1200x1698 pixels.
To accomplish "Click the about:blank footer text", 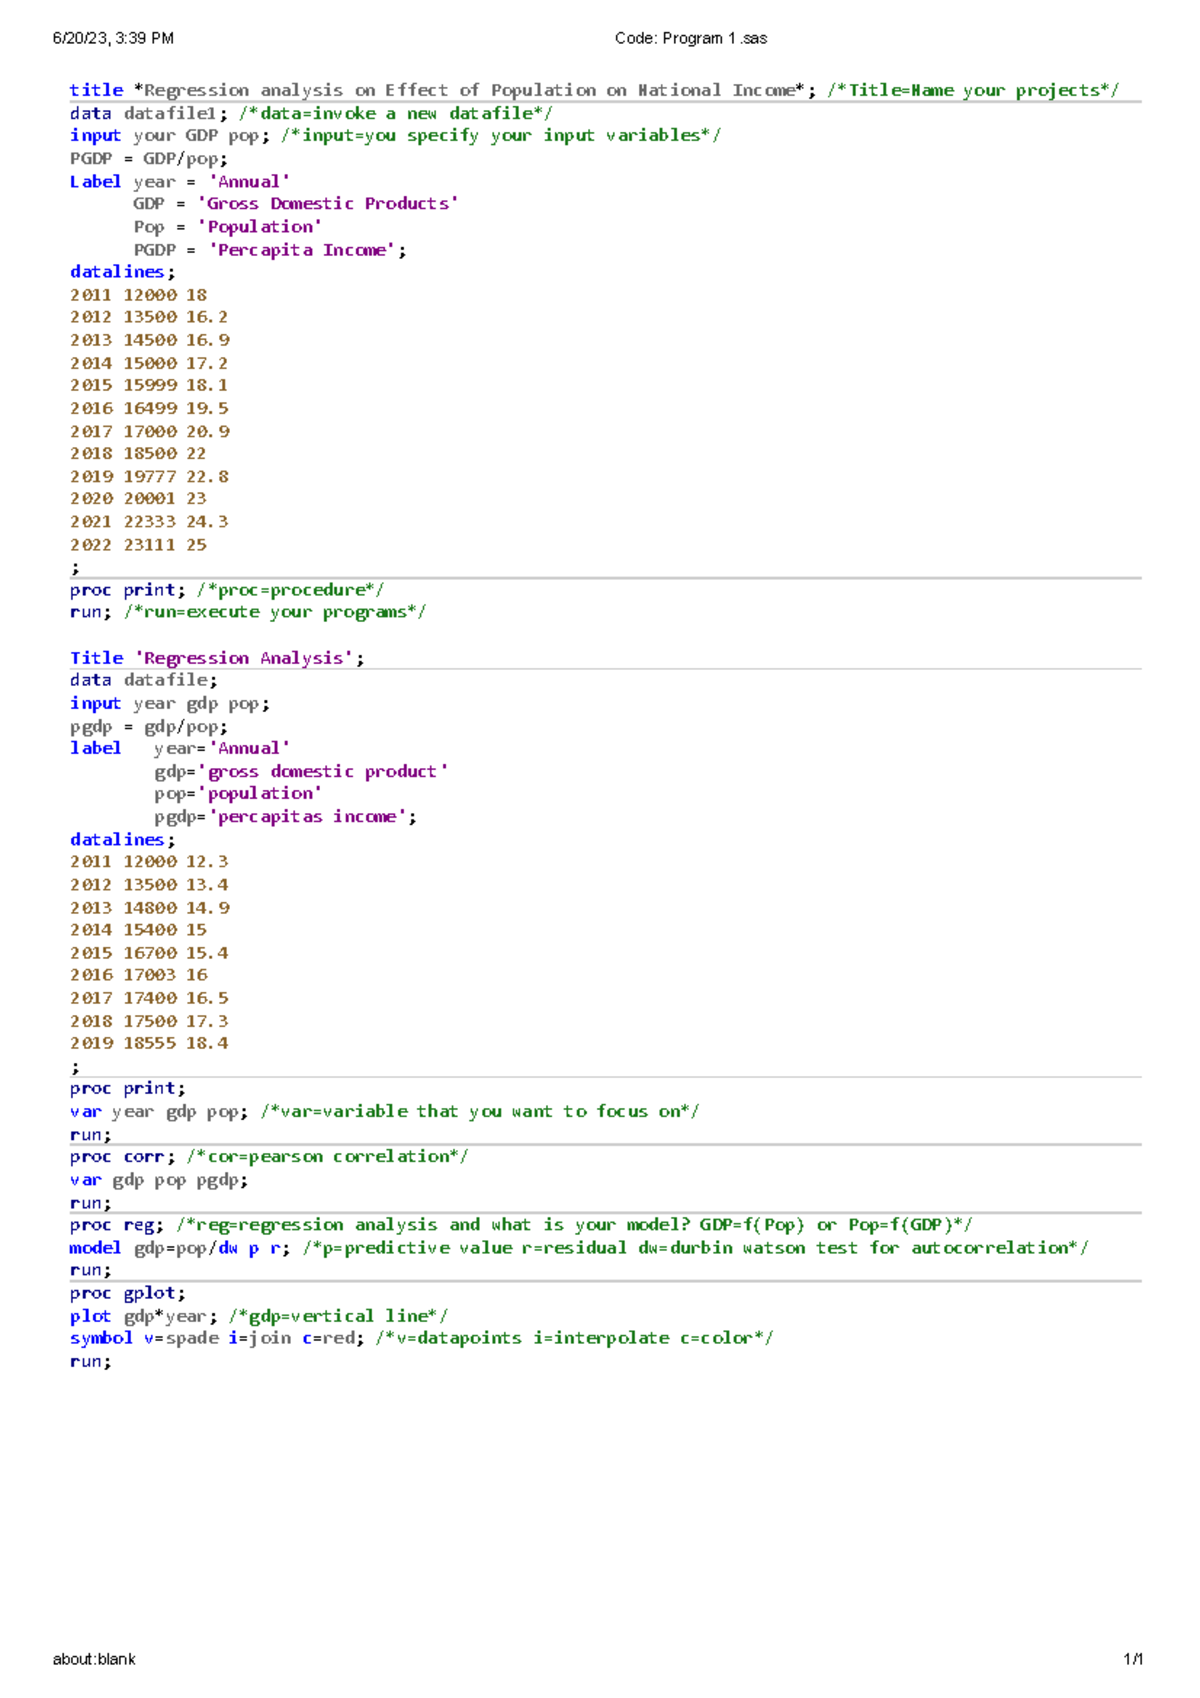I will (94, 1659).
